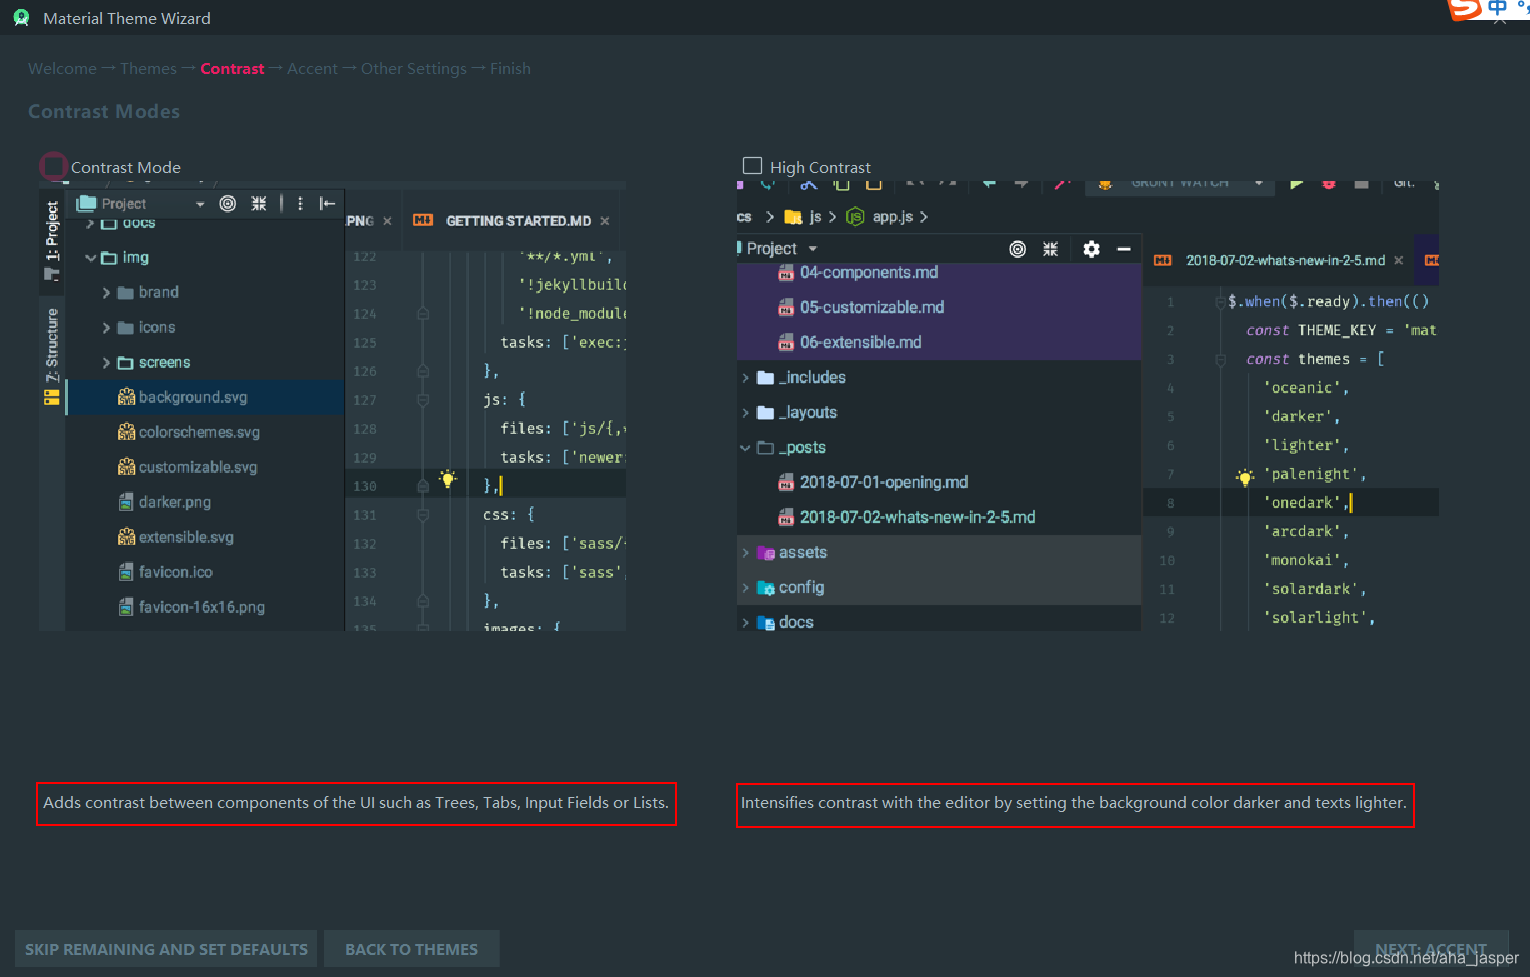Click extensible.svg file icon

[x=126, y=537]
